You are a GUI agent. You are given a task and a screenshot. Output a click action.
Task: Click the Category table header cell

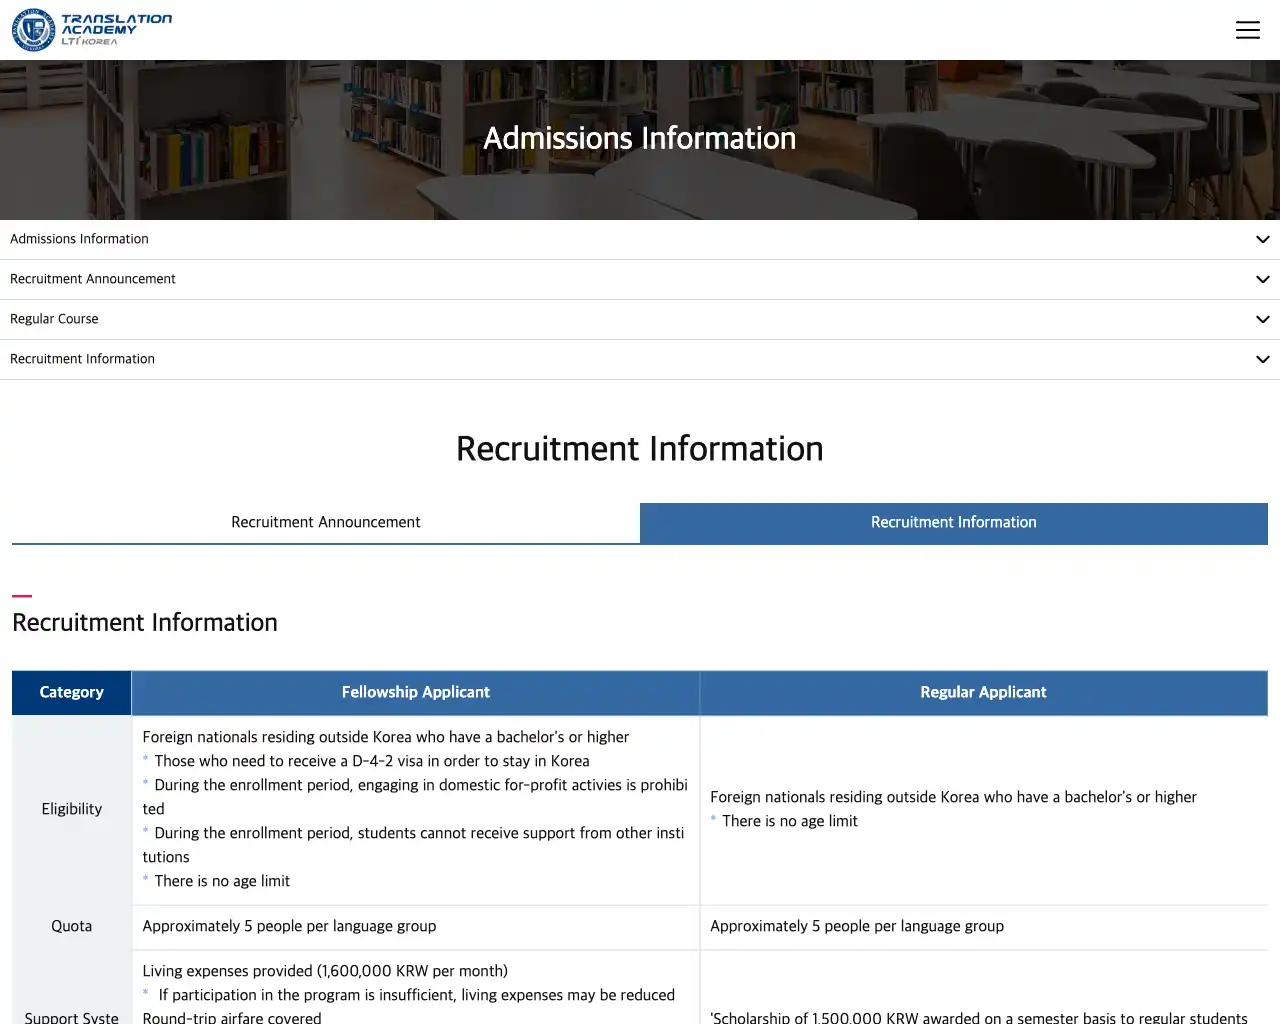tap(71, 692)
